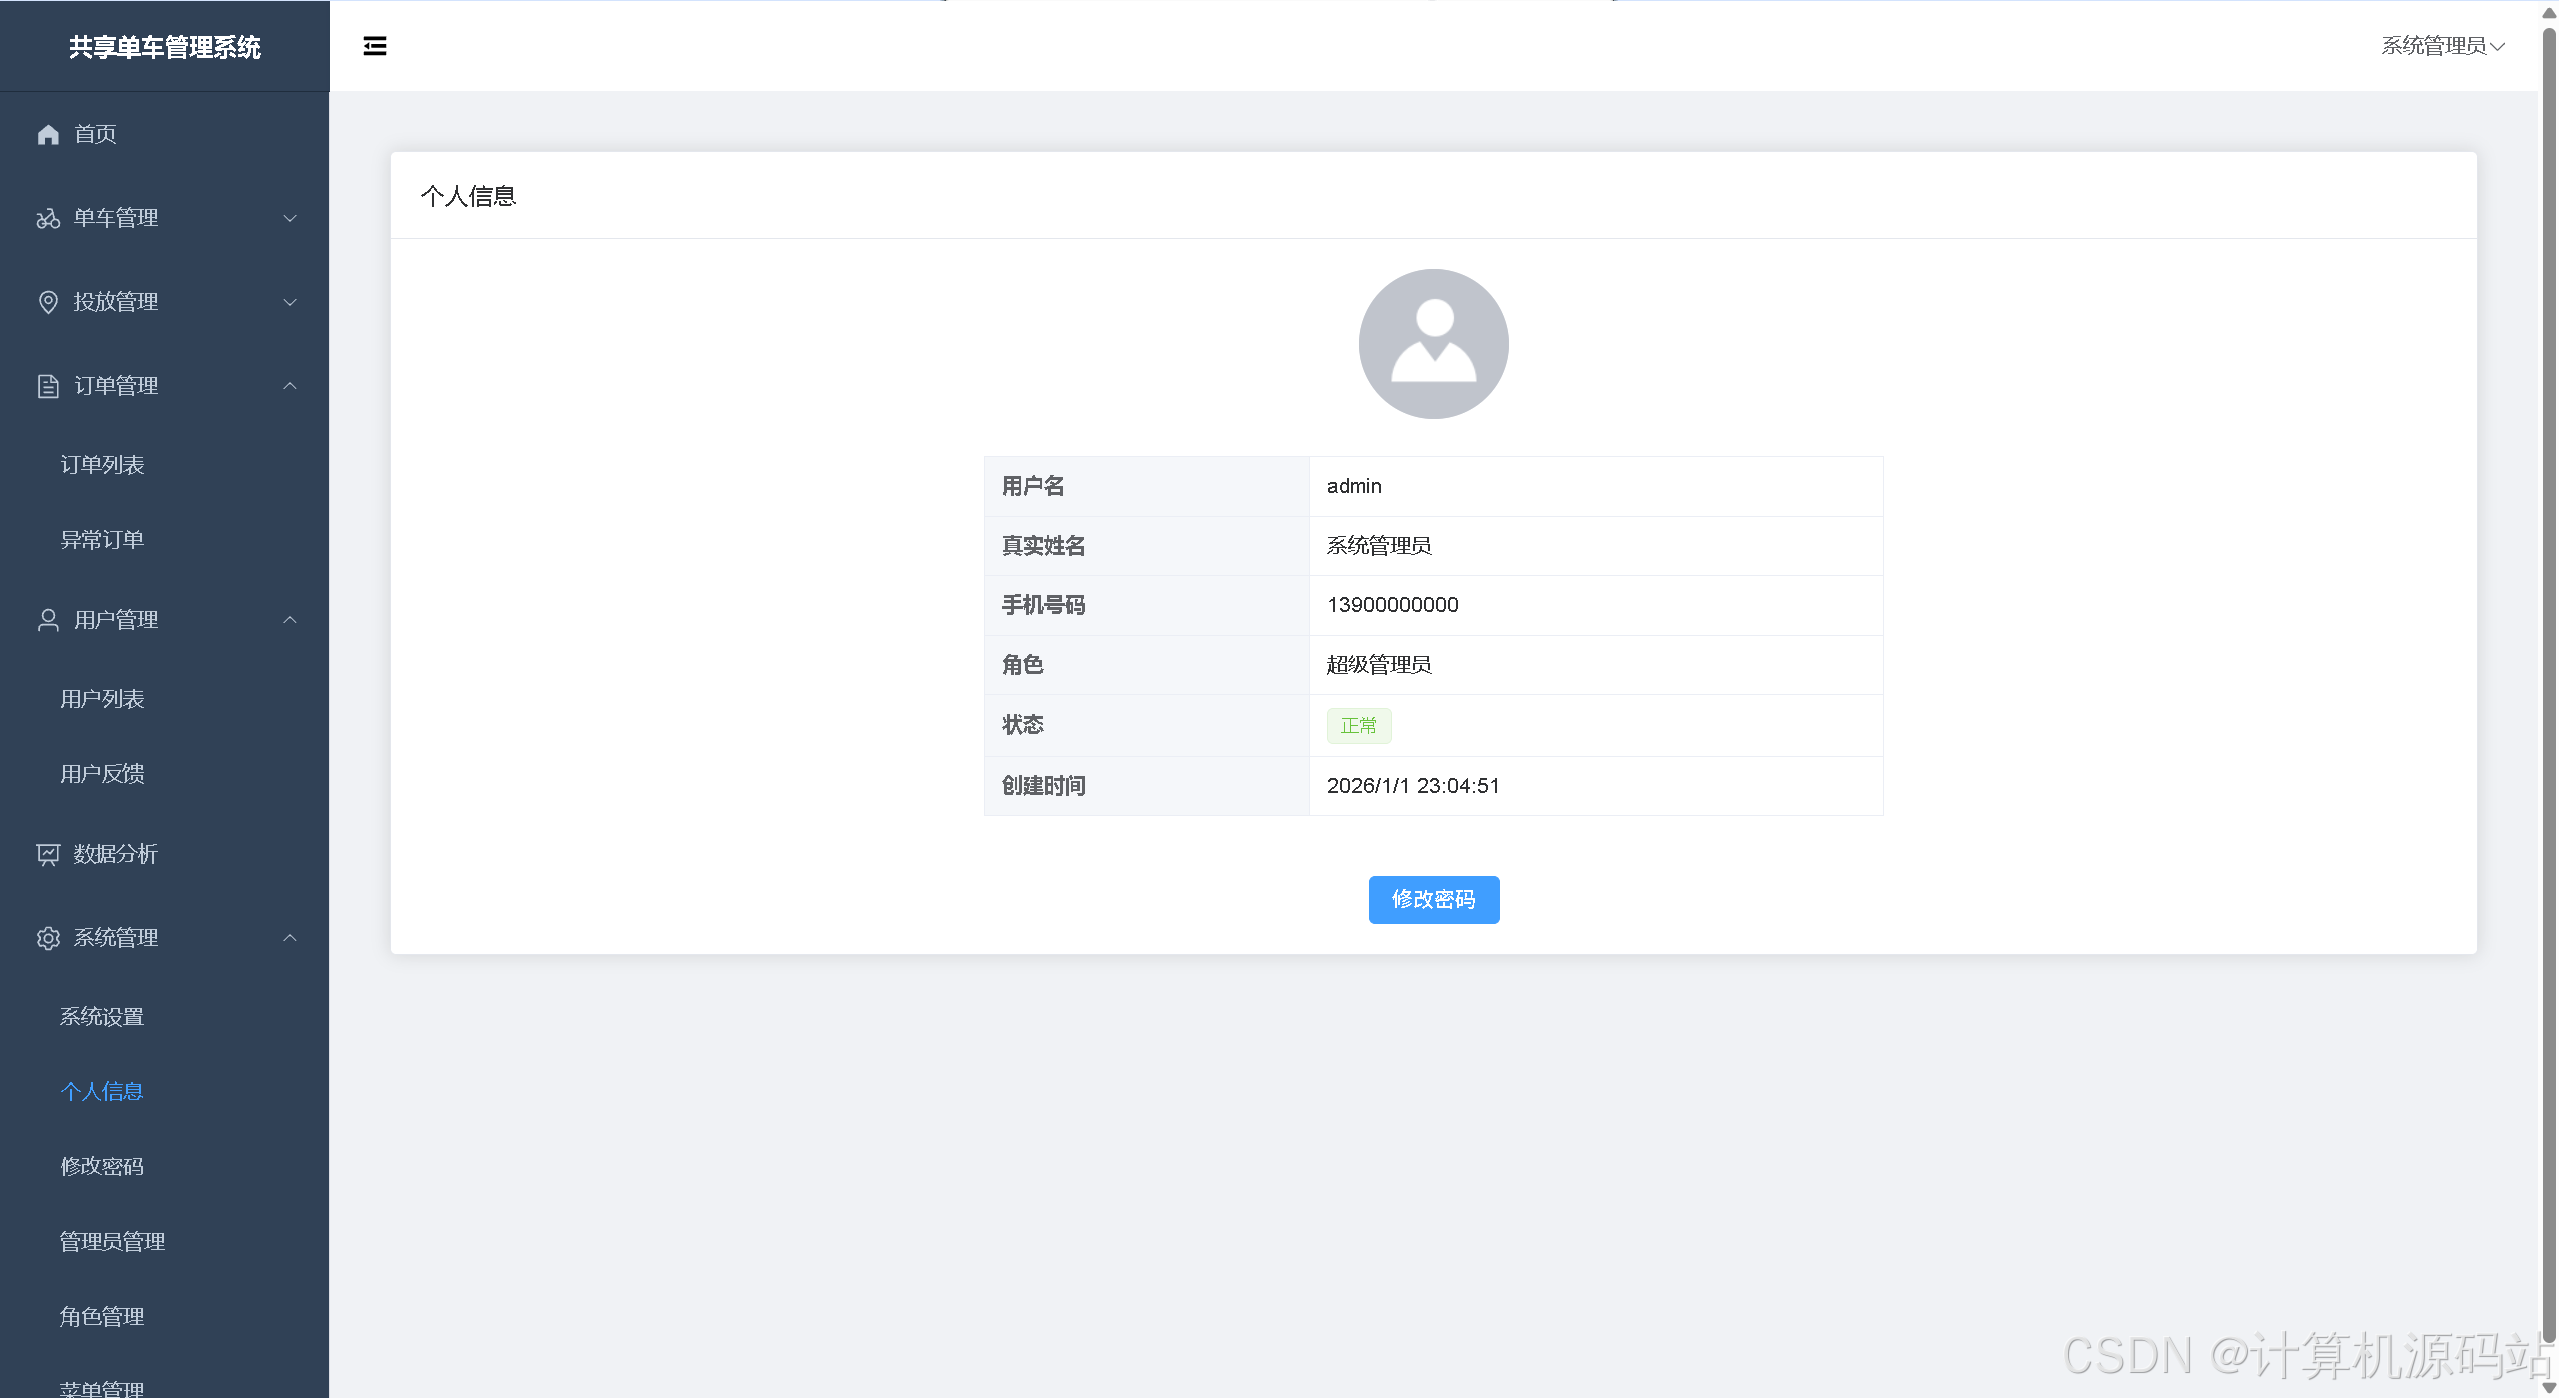The height and width of the screenshot is (1398, 2559).
Task: Click the document icon for 订单管理
Action: (48, 386)
